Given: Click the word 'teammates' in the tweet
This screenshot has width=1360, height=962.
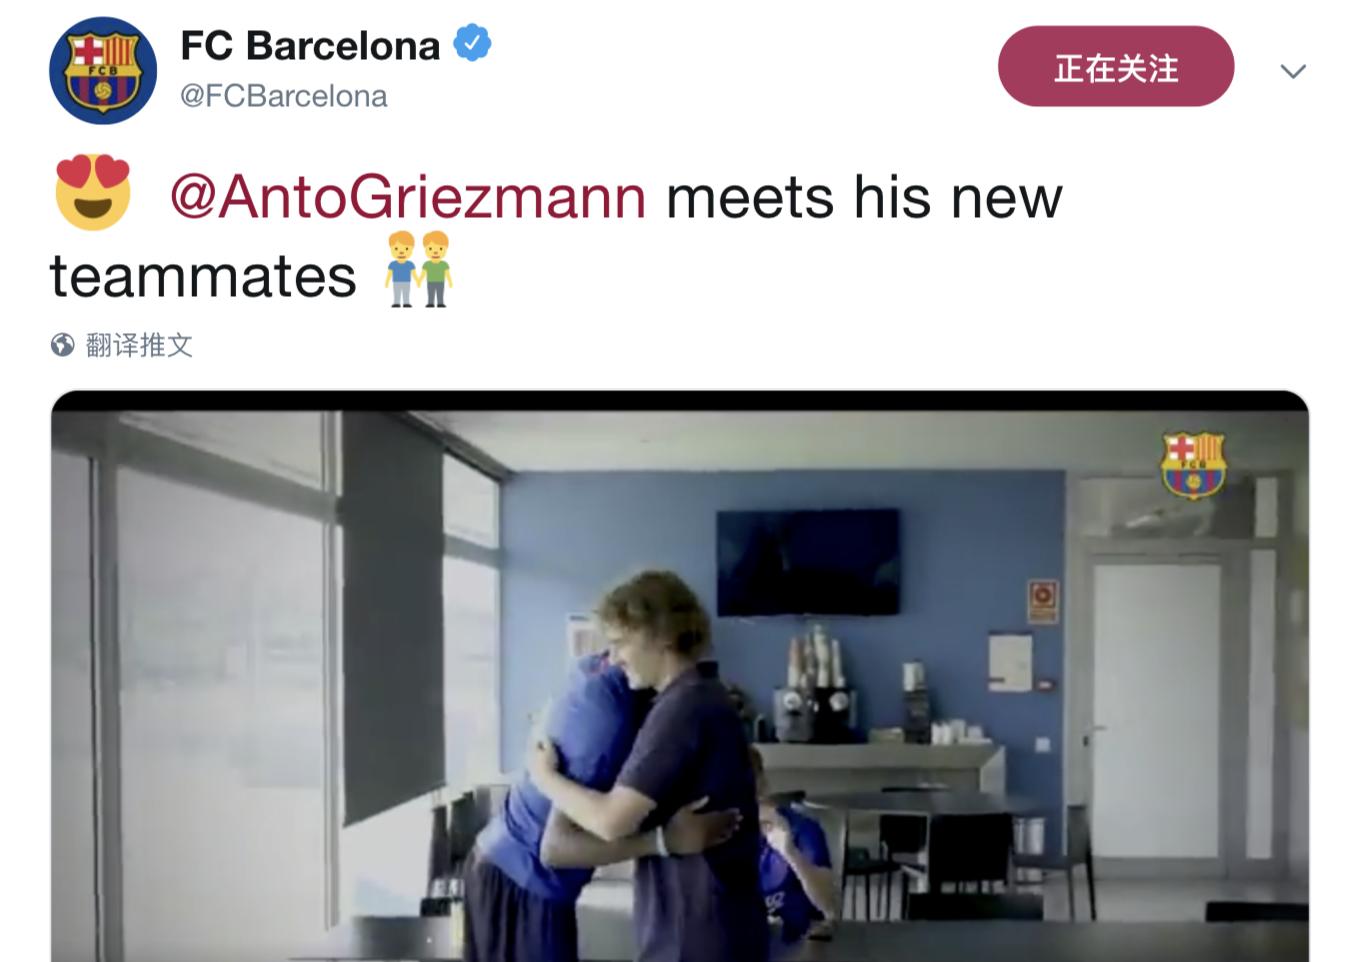Looking at the screenshot, I should tap(203, 276).
